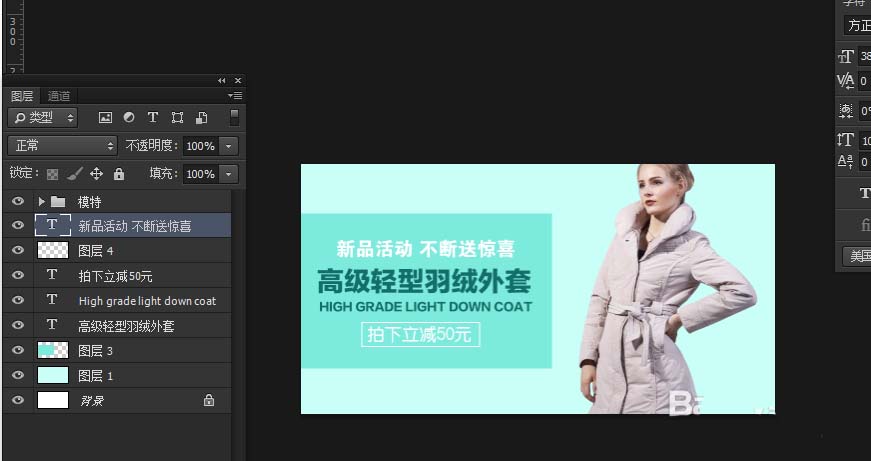Open the blend mode 正常 dropdown

62,146
